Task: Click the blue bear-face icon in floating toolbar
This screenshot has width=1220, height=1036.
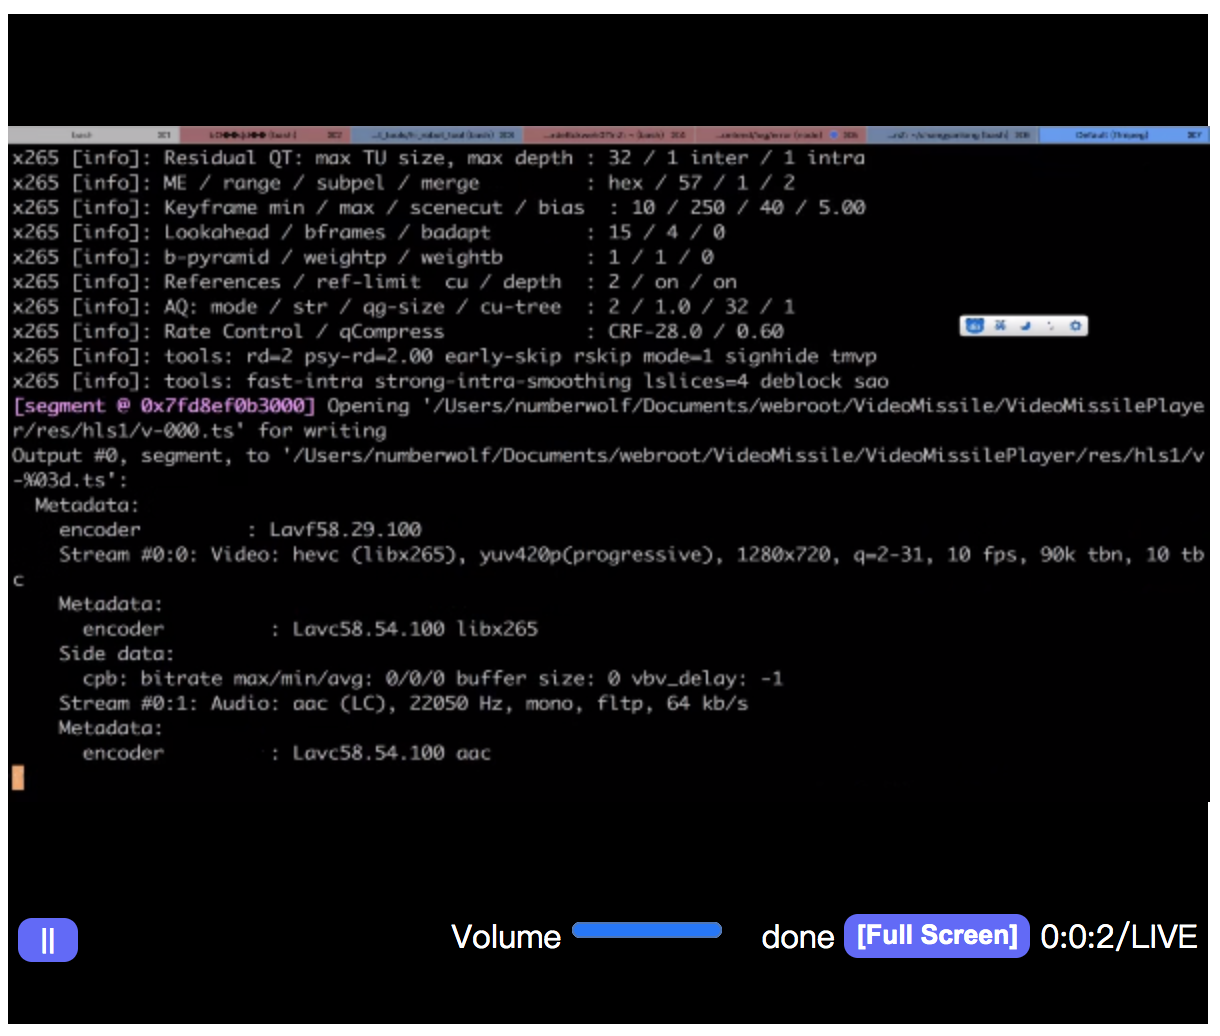Action: tap(974, 326)
